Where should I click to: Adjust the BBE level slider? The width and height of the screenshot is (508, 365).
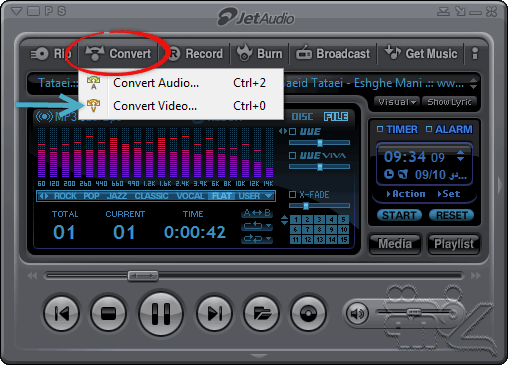pos(319,143)
